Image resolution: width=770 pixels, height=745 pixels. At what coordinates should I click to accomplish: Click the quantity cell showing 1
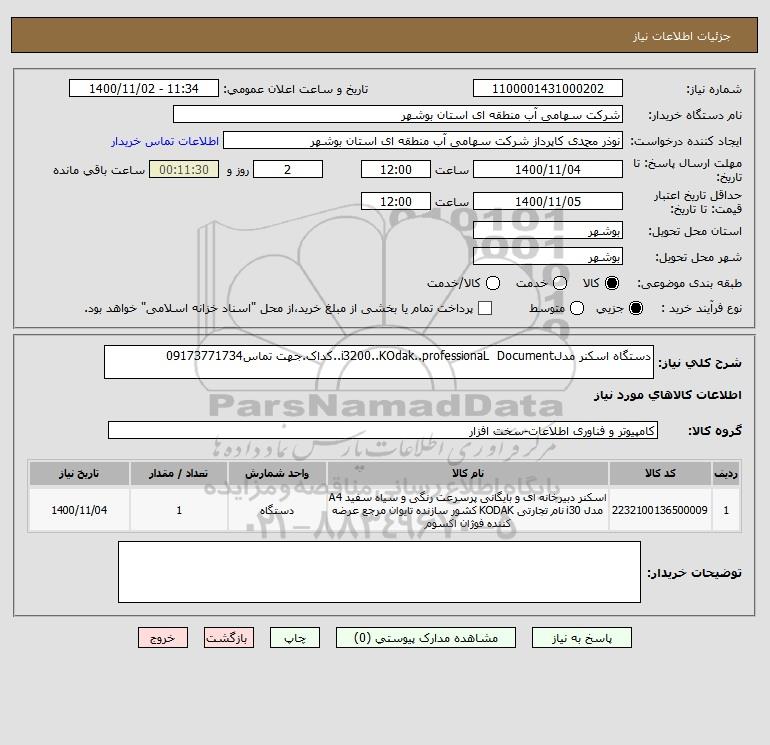click(x=179, y=510)
